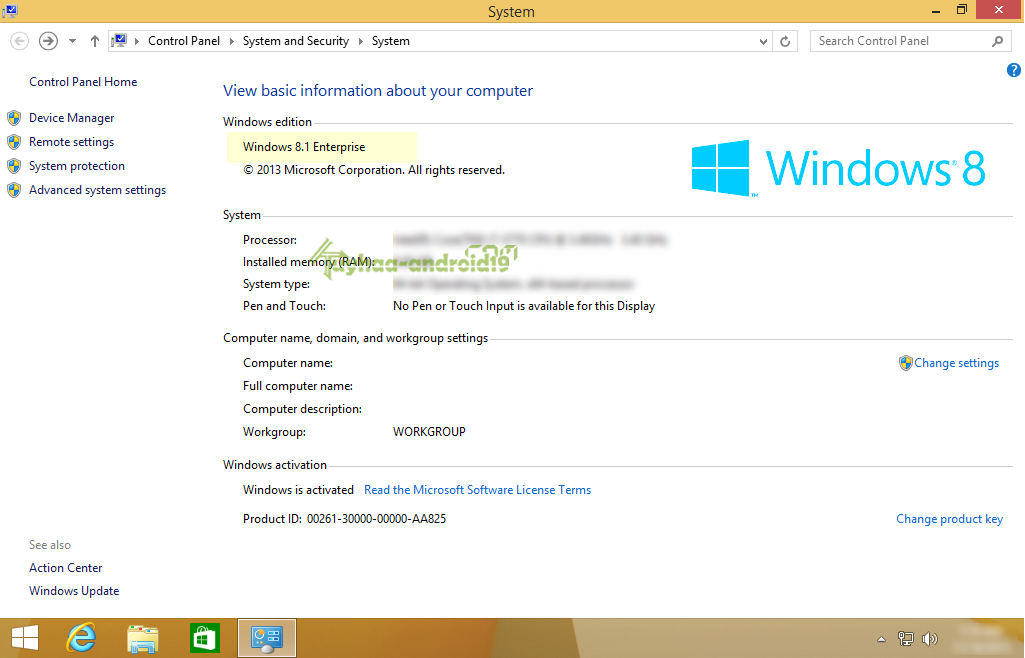Launch Internet Explorer from taskbar
This screenshot has width=1025, height=658.
coord(81,638)
